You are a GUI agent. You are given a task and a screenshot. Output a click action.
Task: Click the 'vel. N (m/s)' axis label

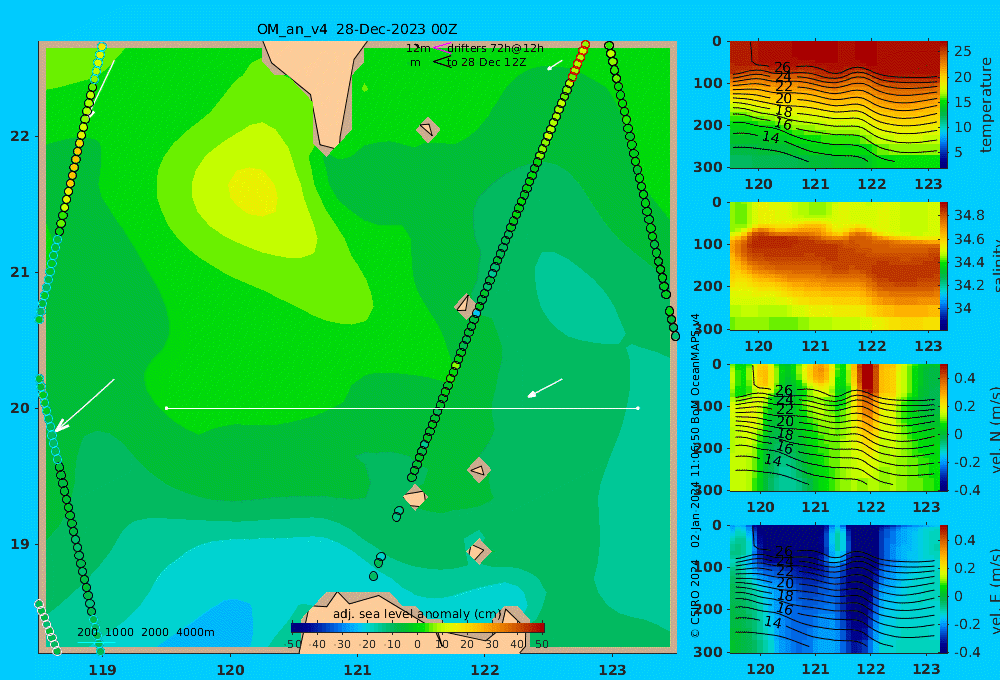click(x=994, y=429)
